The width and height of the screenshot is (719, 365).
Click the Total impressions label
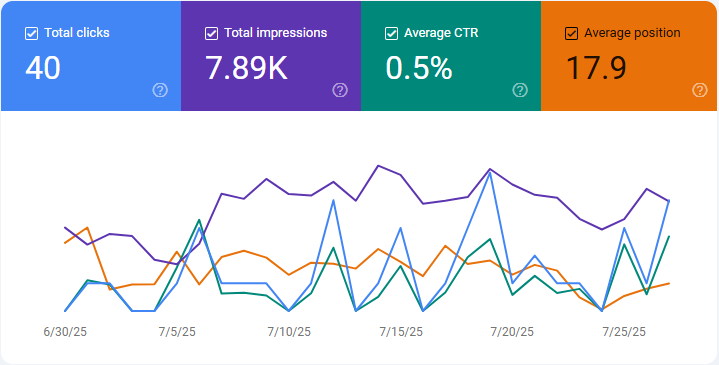coord(276,33)
